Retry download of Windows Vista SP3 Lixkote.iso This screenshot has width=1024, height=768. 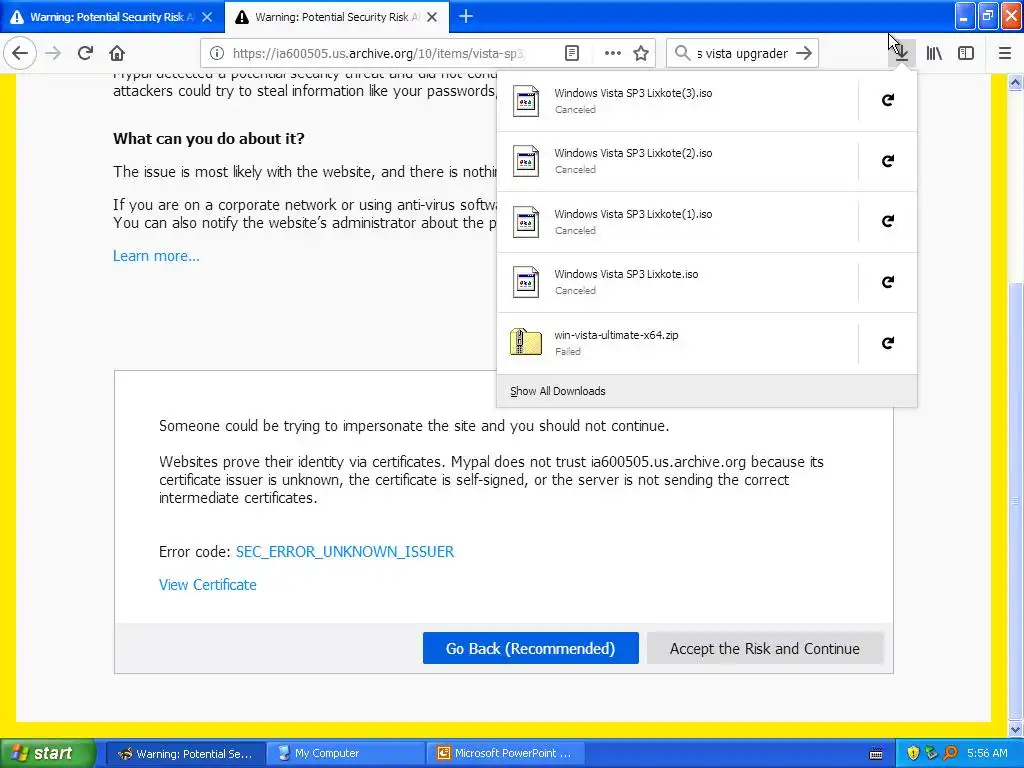[888, 282]
